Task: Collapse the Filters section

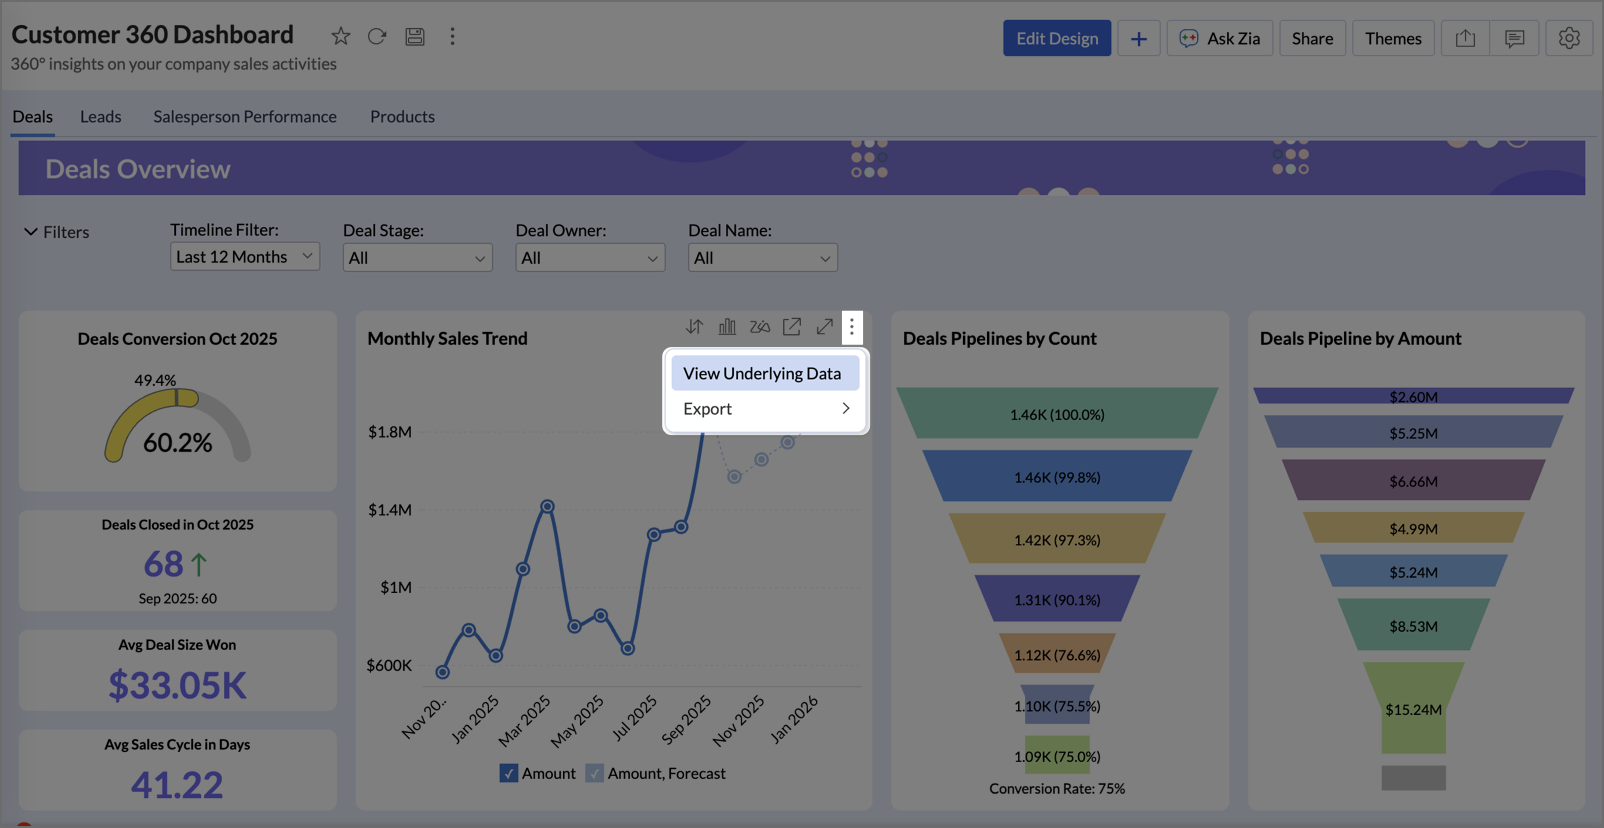Action: pos(31,232)
